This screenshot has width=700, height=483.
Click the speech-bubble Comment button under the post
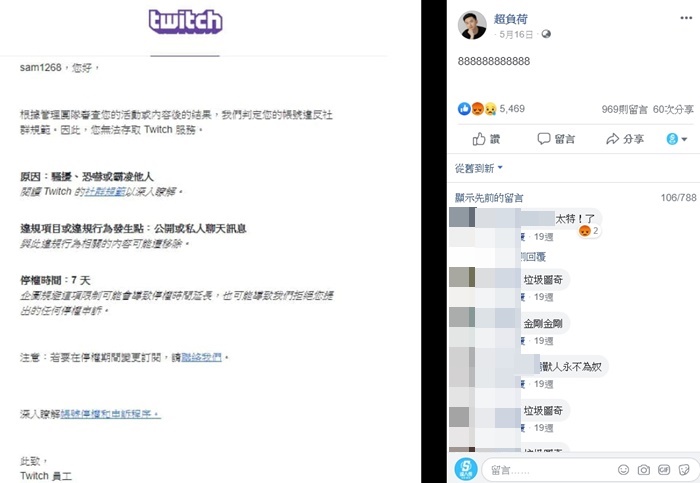556,140
